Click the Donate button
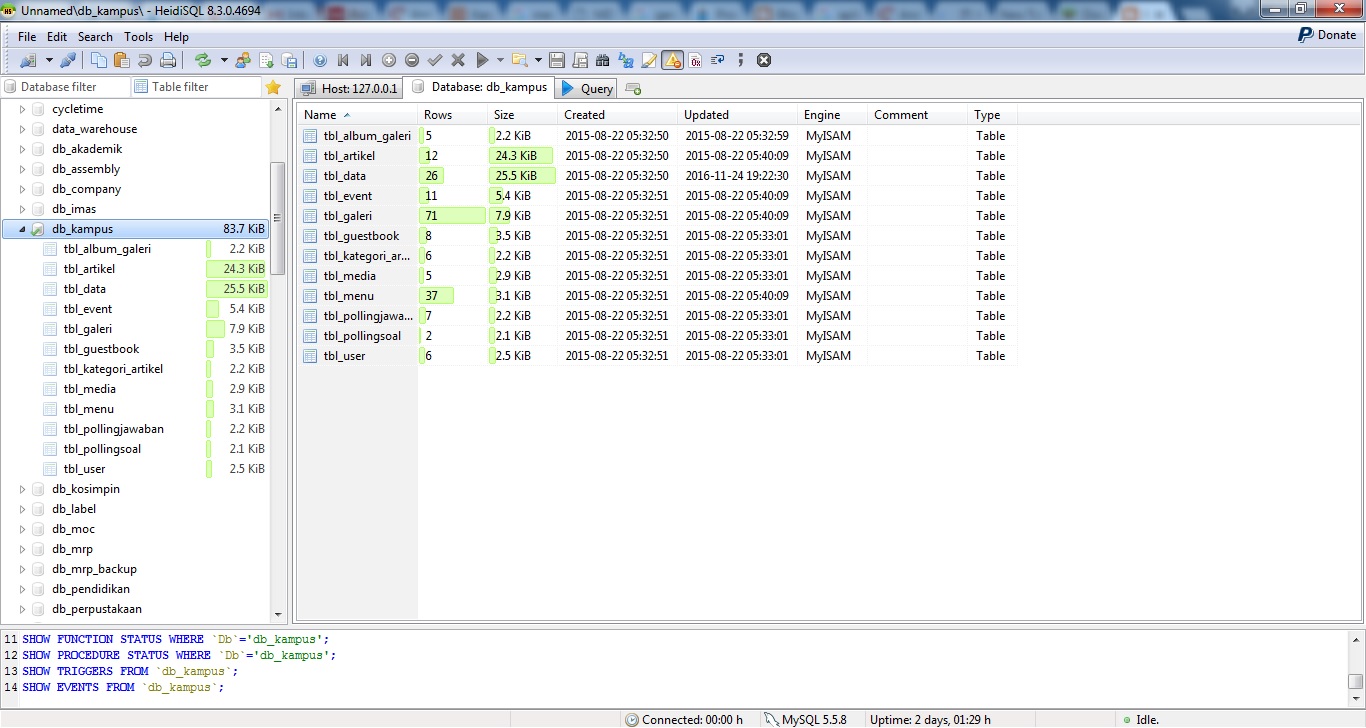 (x=1327, y=34)
